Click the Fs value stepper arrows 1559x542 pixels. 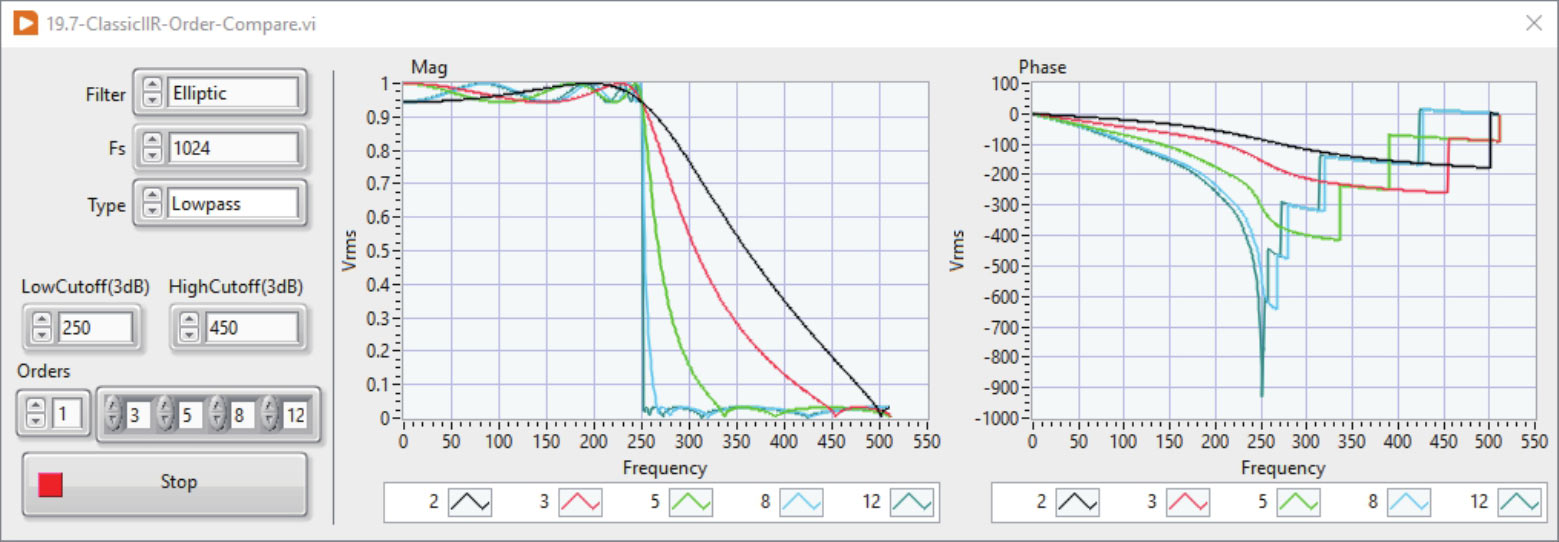point(151,149)
